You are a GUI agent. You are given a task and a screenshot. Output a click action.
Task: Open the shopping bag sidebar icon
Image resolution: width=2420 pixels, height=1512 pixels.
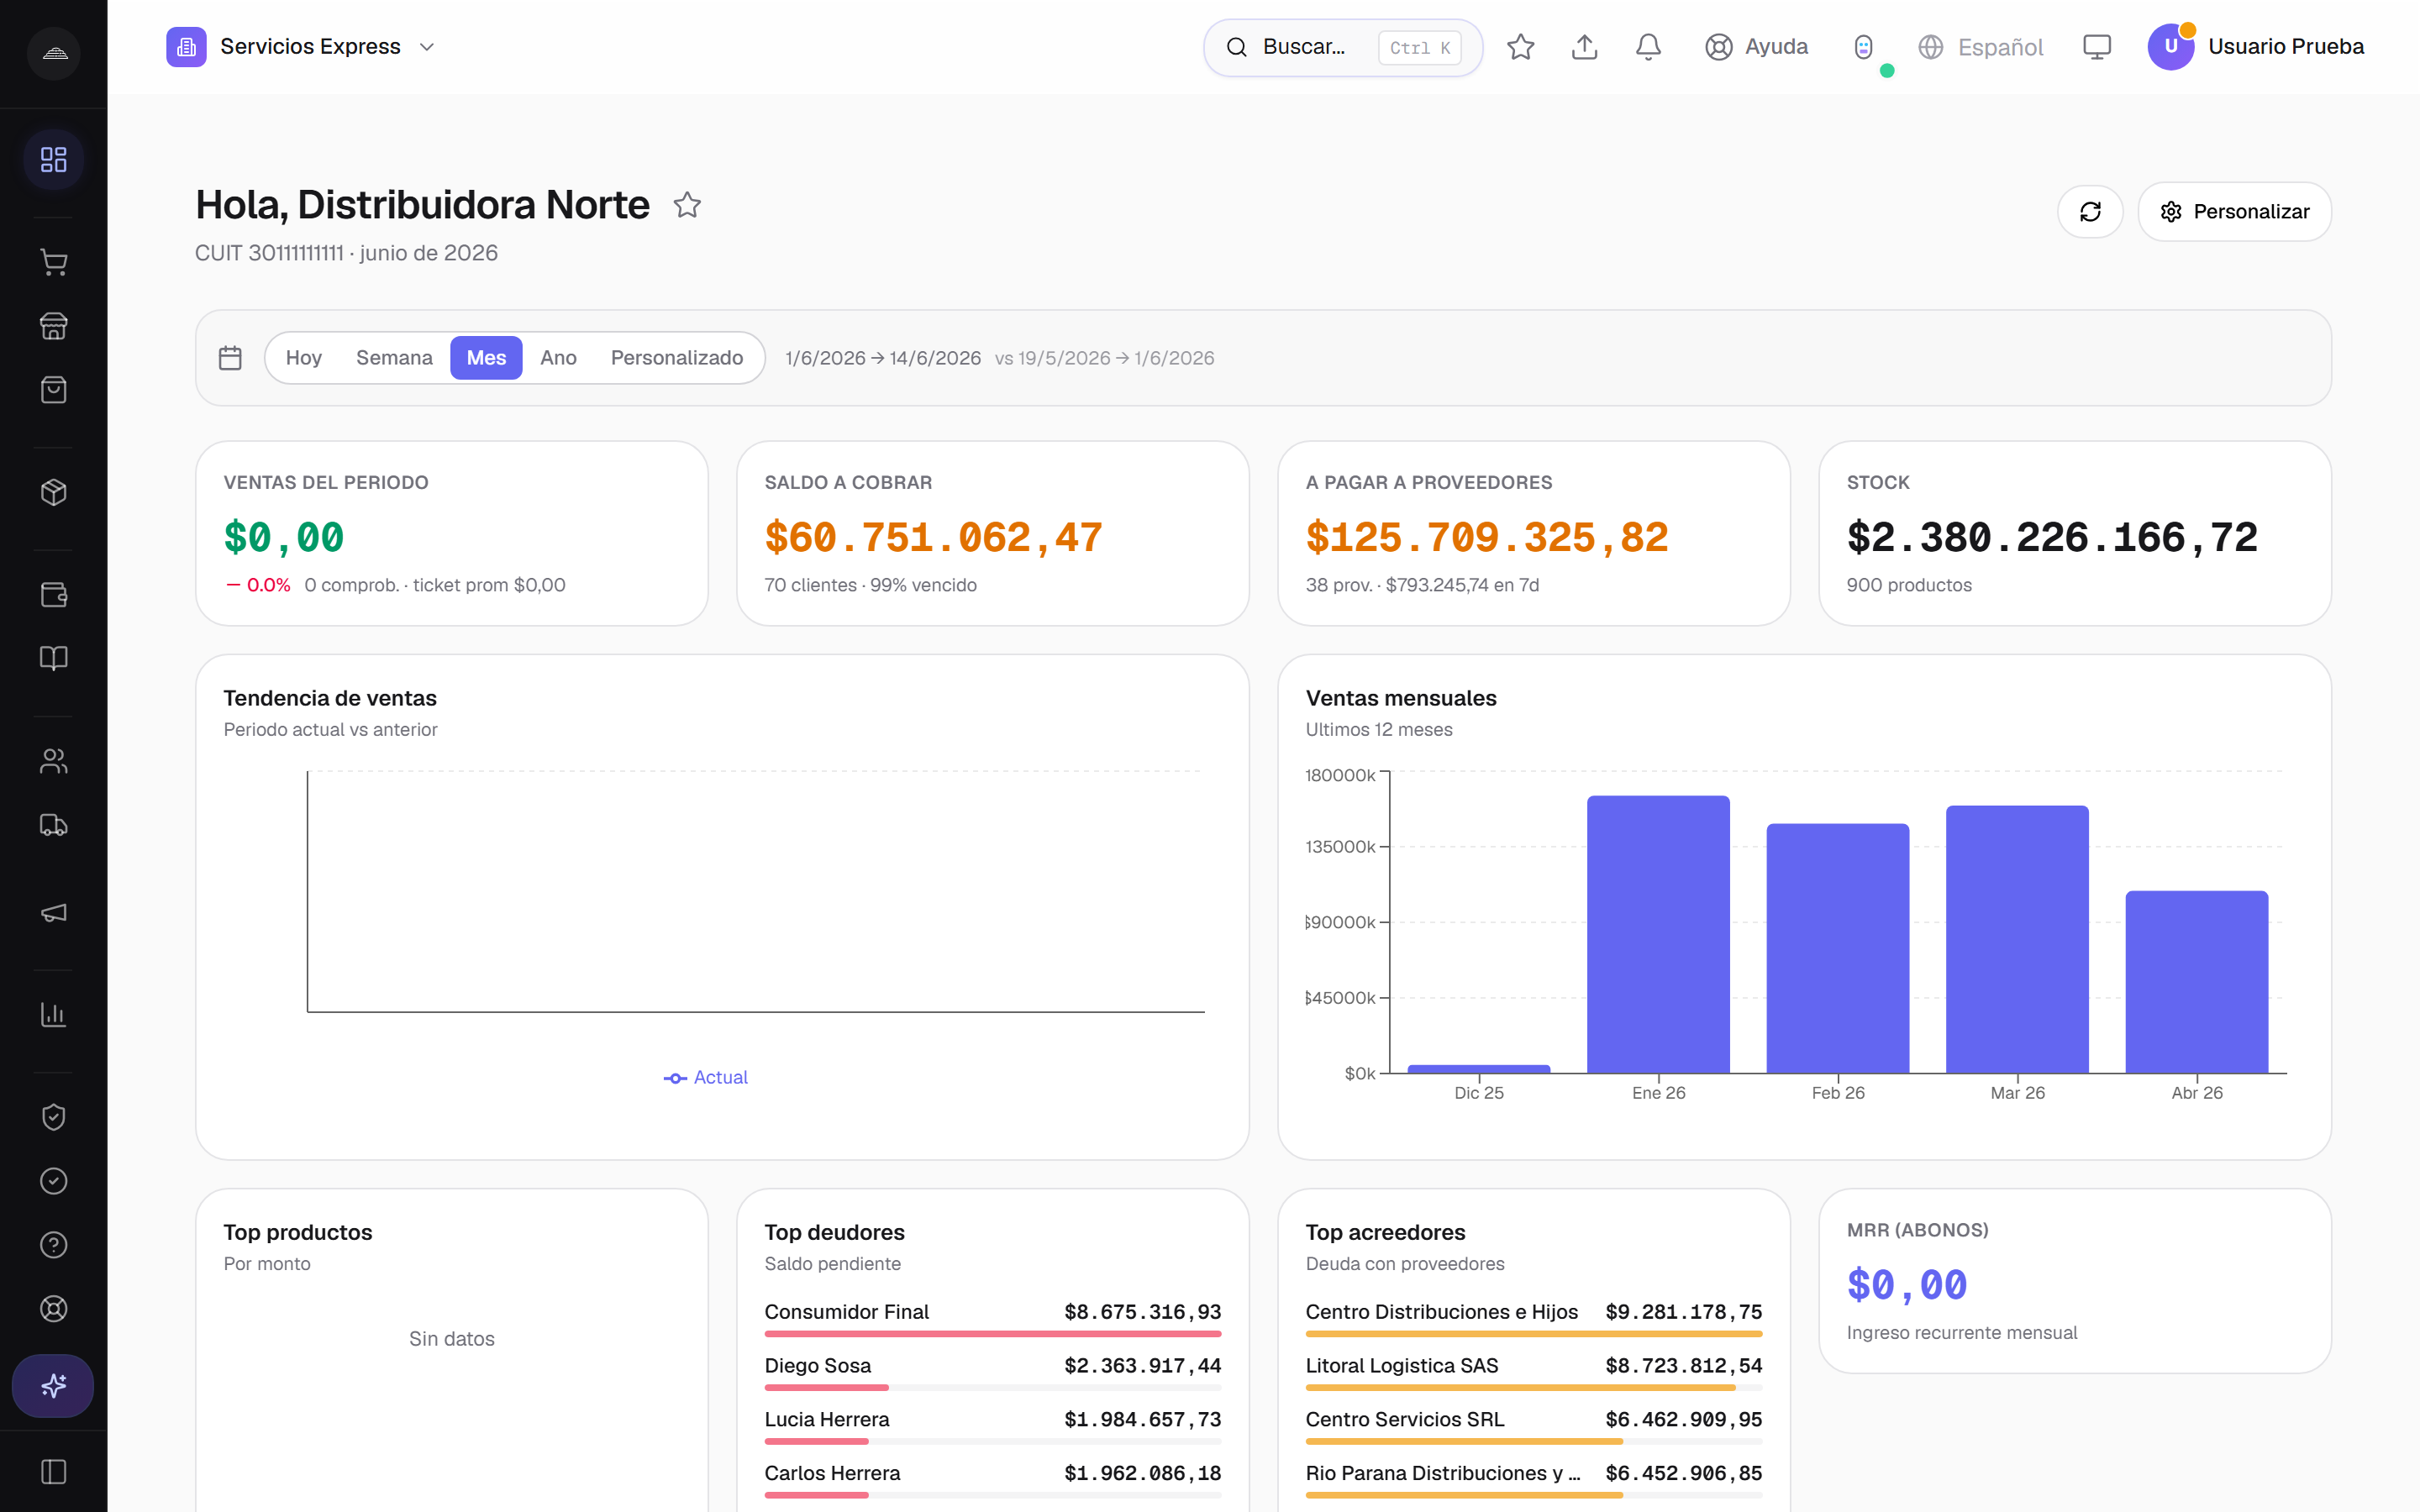54,390
